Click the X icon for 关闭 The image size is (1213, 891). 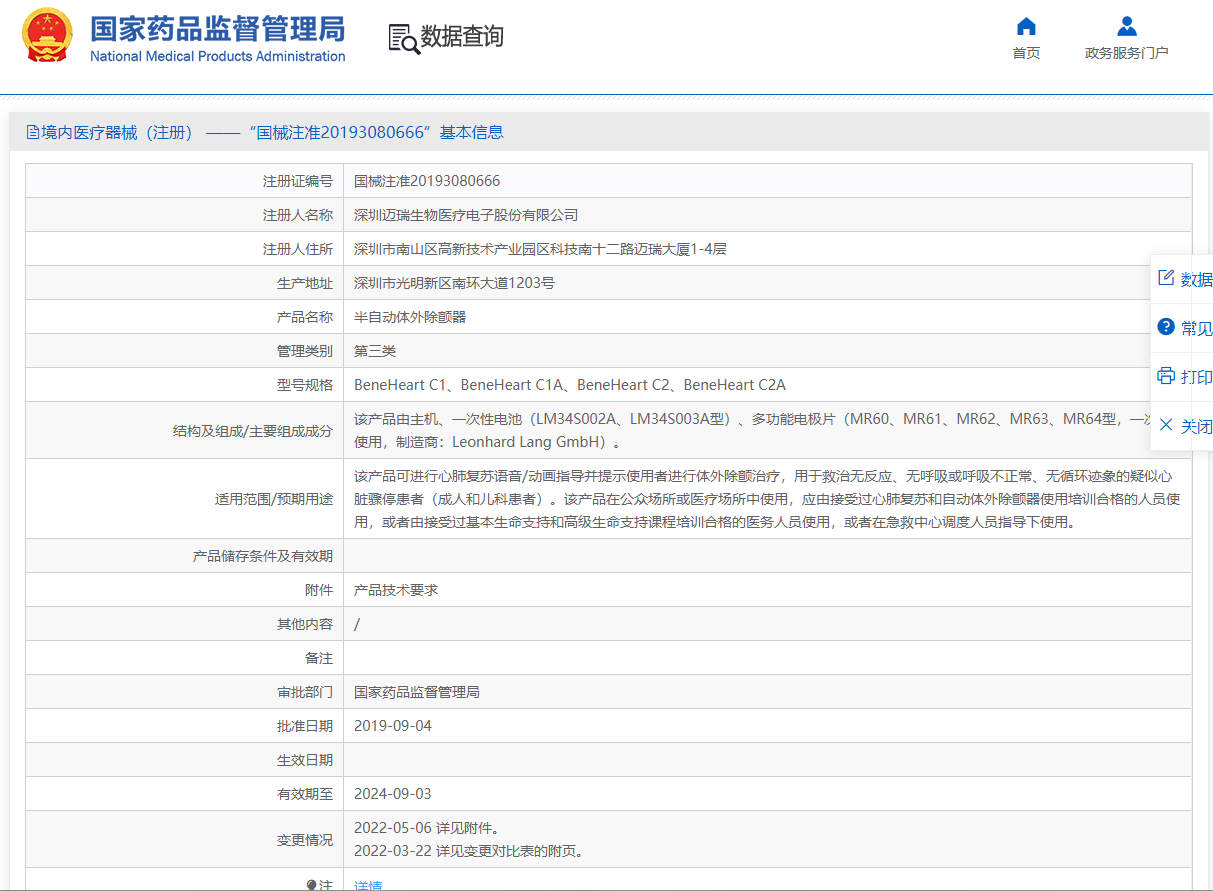tap(1165, 425)
